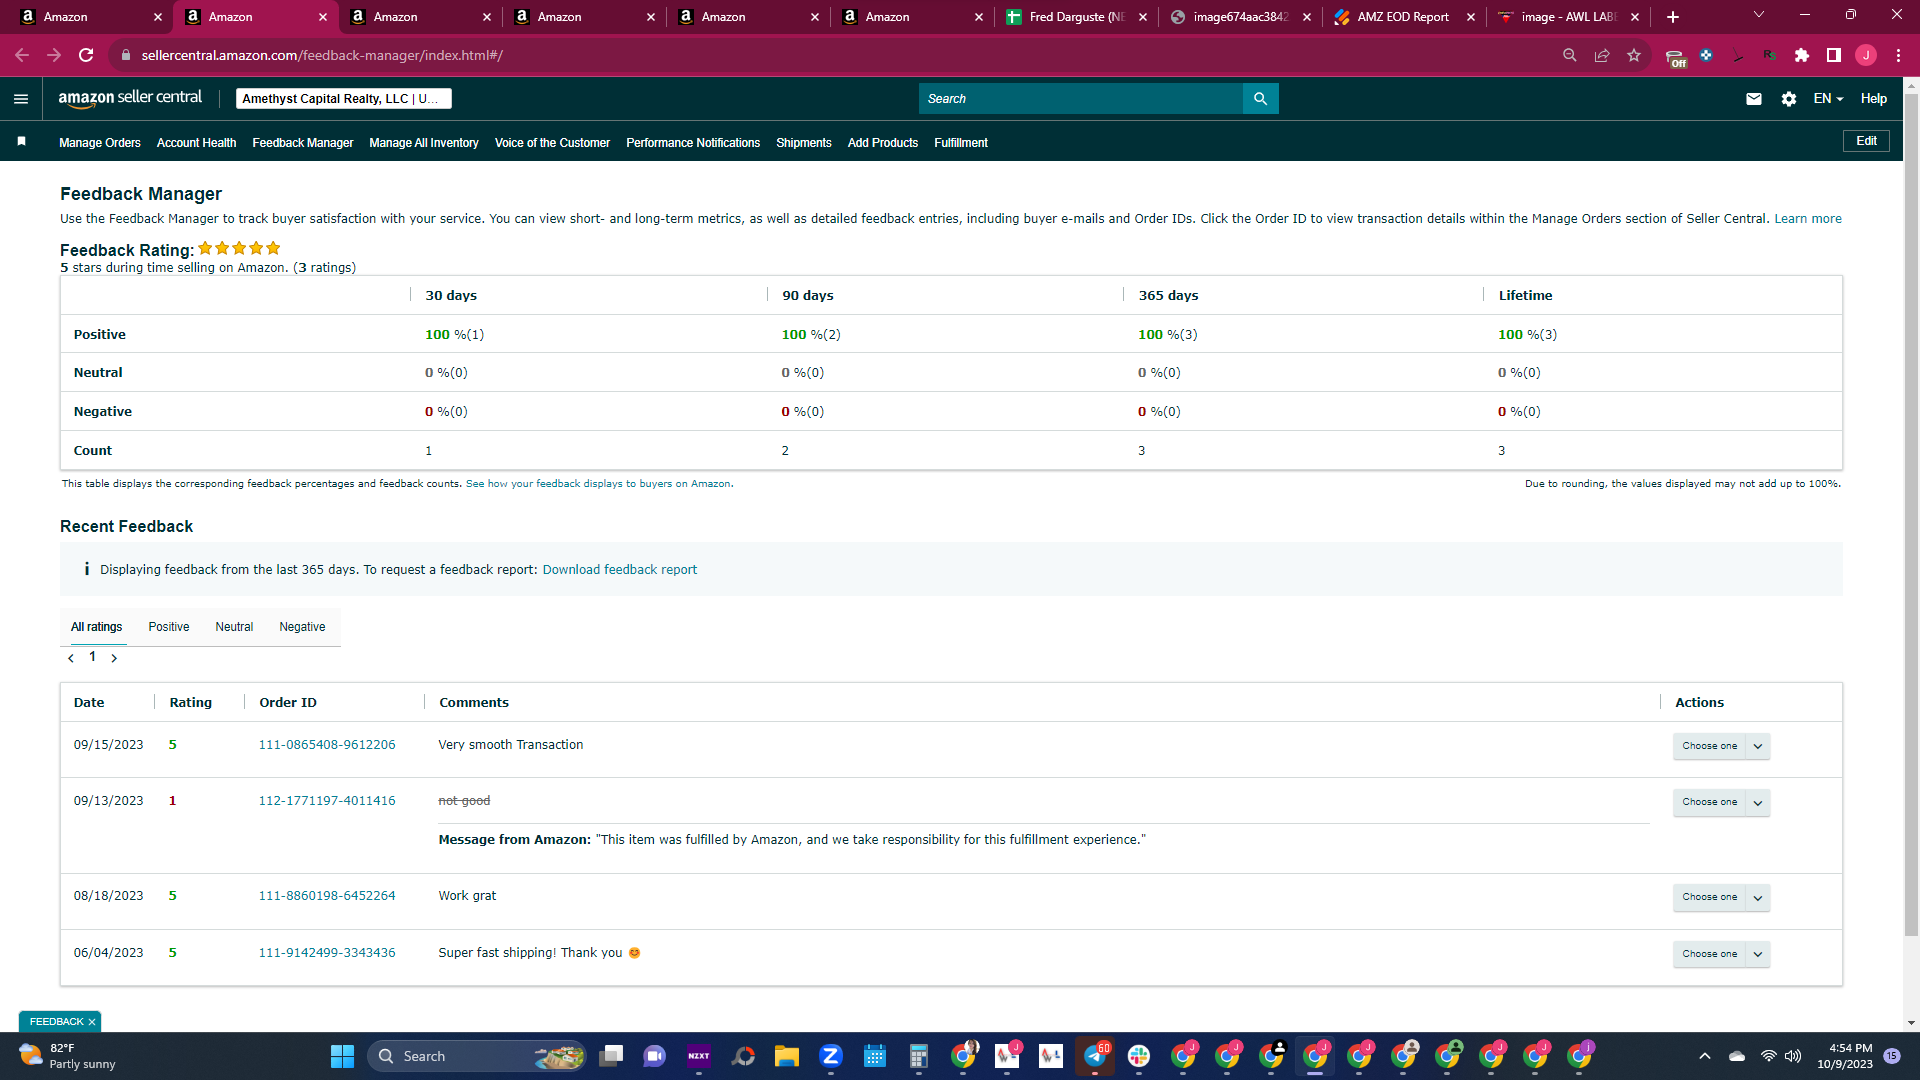Download the feedback report
1920x1080 pixels.
(620, 570)
